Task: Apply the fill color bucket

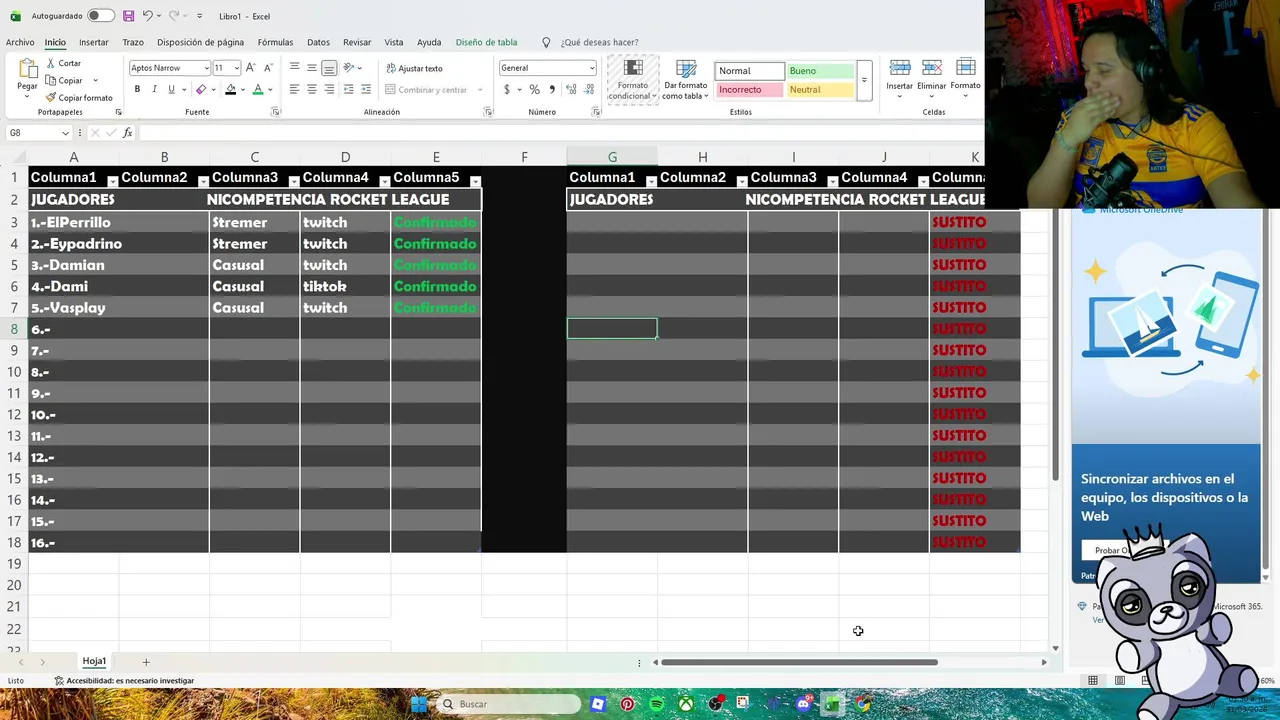Action: [230, 89]
